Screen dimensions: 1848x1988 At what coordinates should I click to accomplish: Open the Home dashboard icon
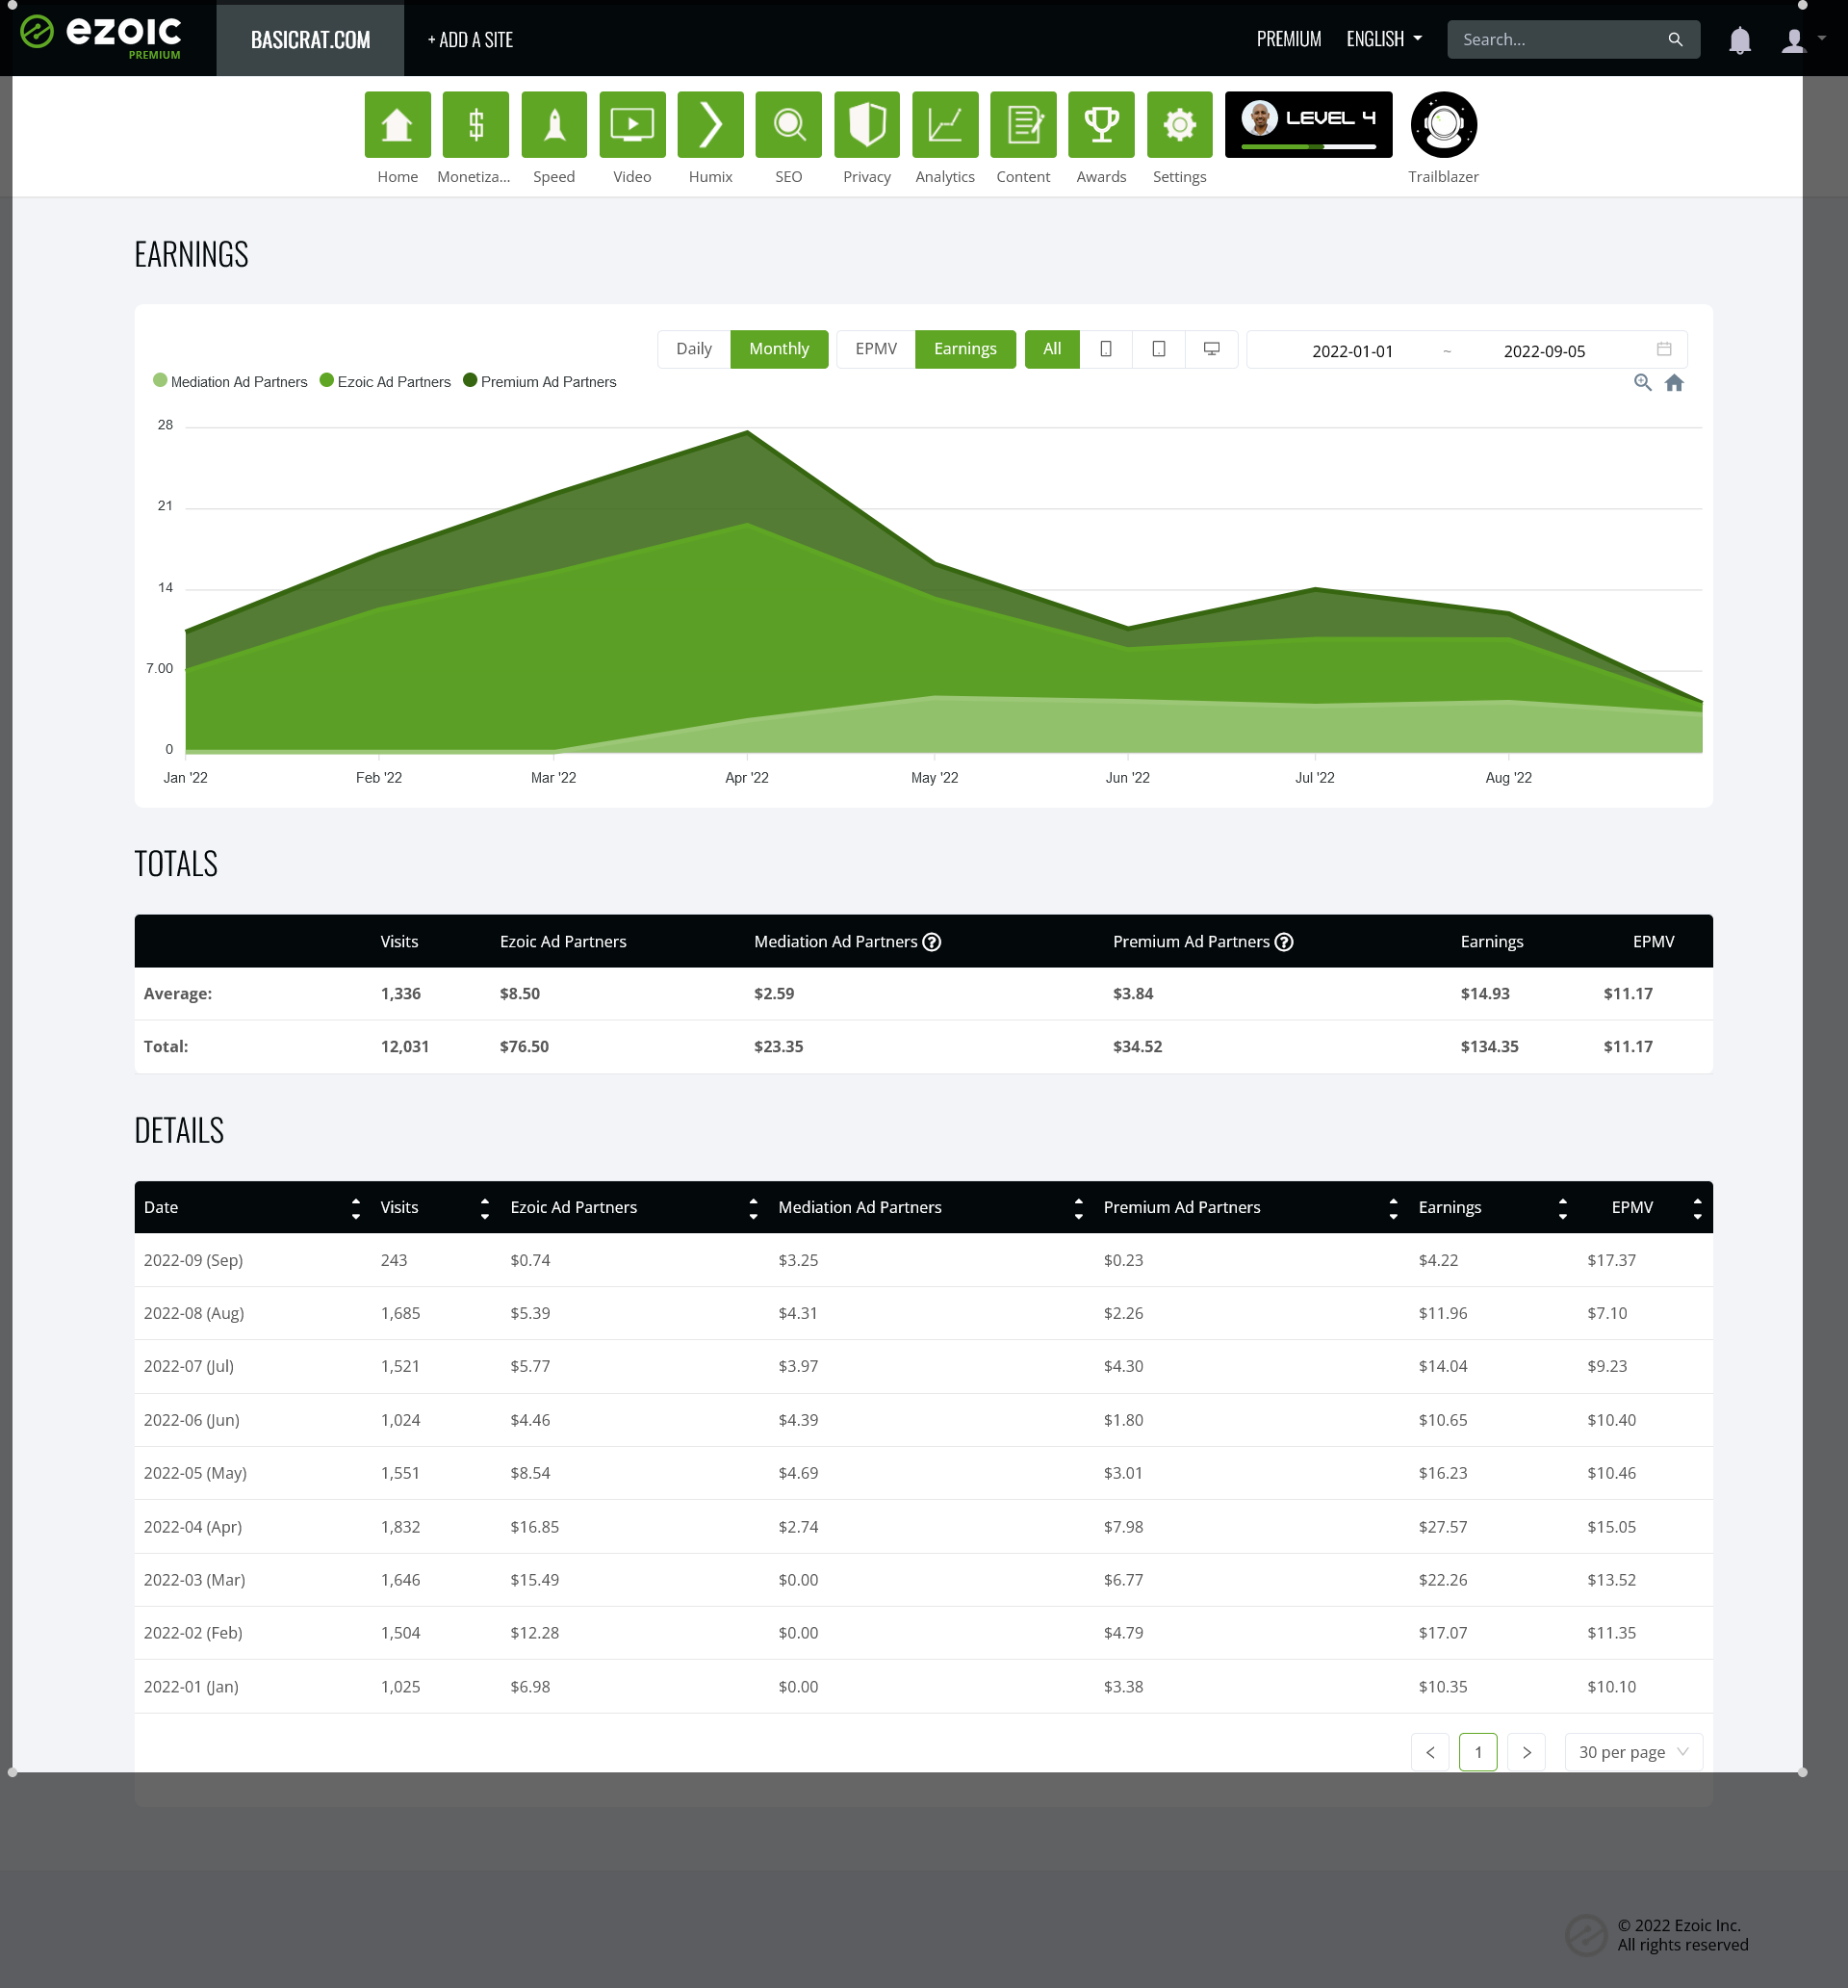tap(397, 124)
